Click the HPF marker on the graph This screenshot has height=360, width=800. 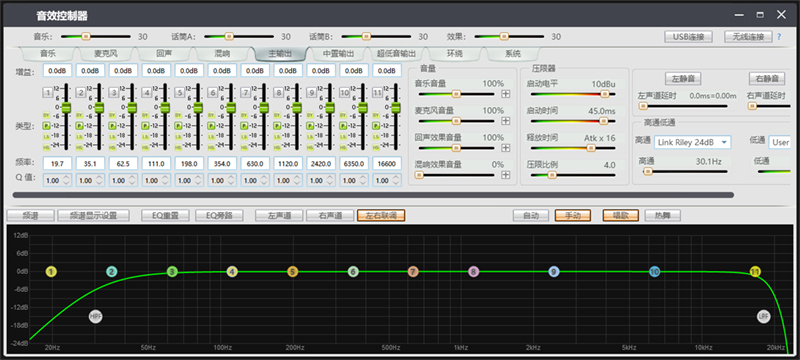pyautogui.click(x=95, y=316)
